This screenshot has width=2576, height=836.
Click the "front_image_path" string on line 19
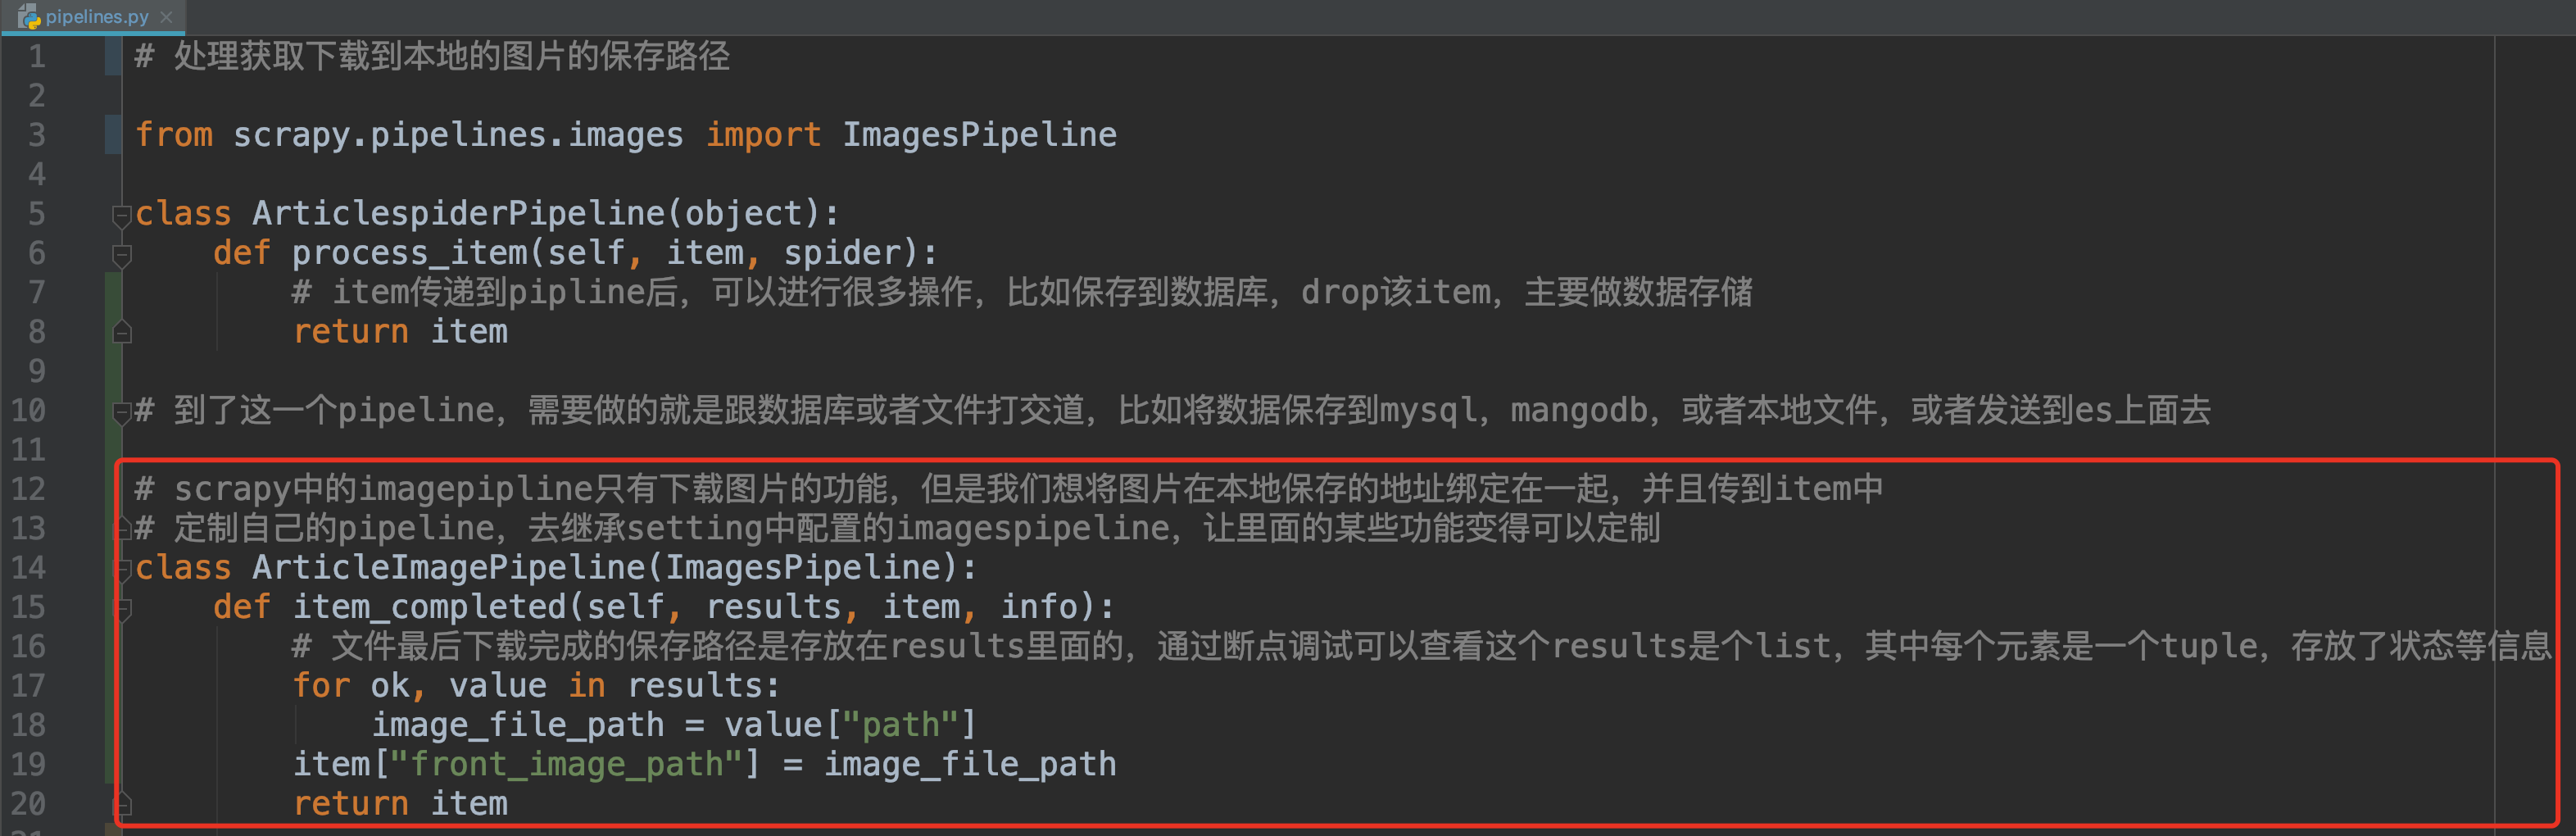(566, 765)
